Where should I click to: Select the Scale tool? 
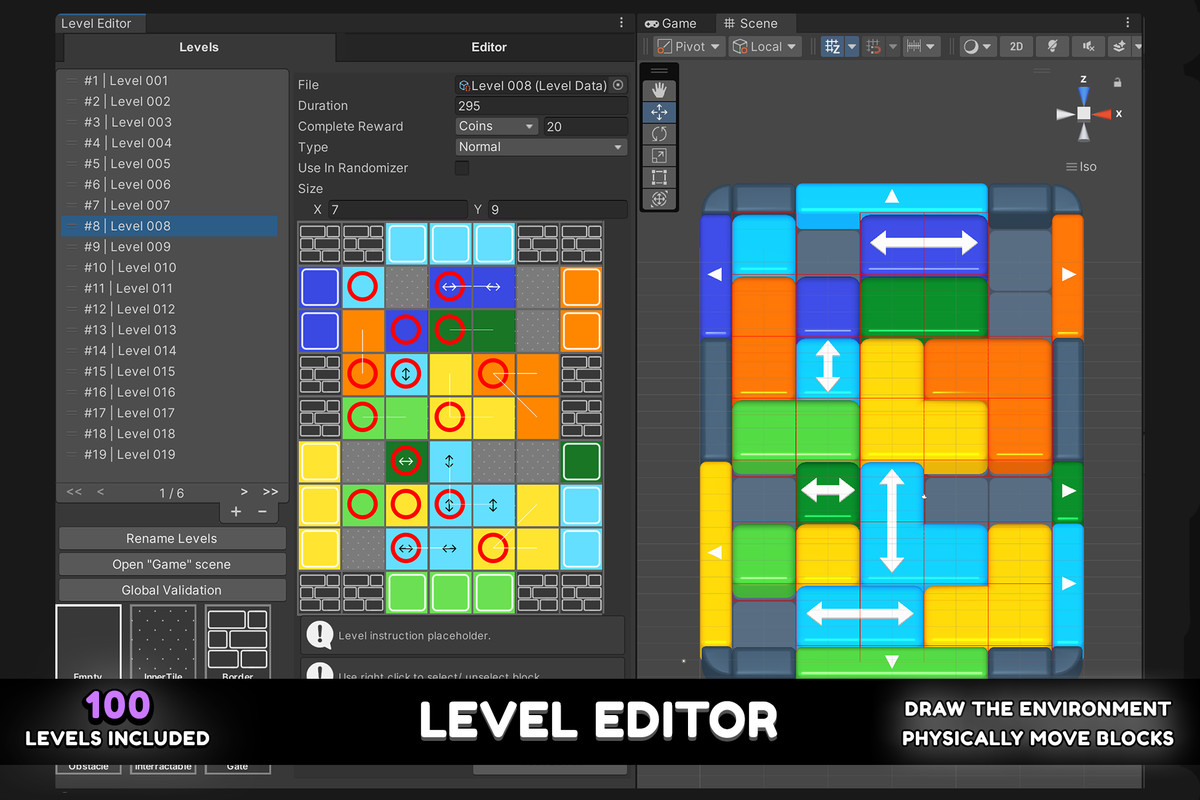click(x=658, y=155)
